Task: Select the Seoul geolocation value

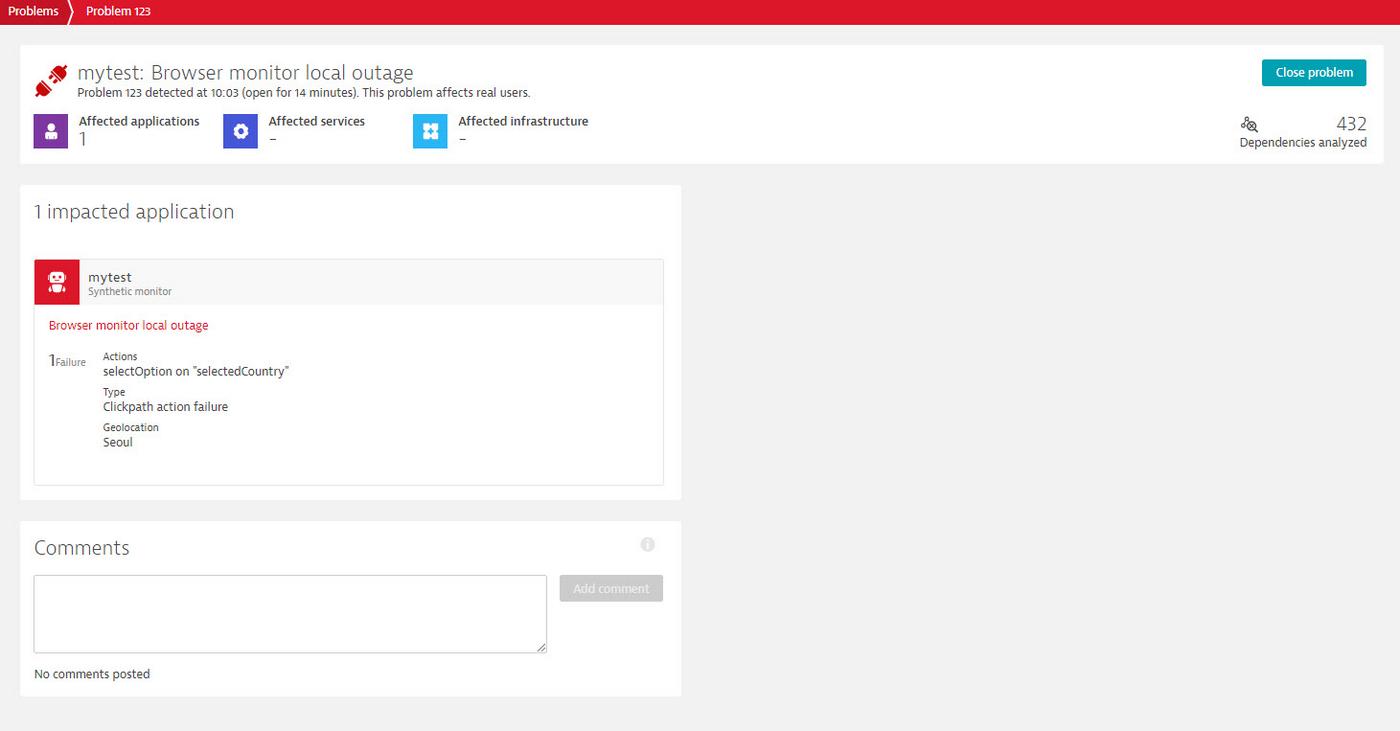Action: coord(117,442)
